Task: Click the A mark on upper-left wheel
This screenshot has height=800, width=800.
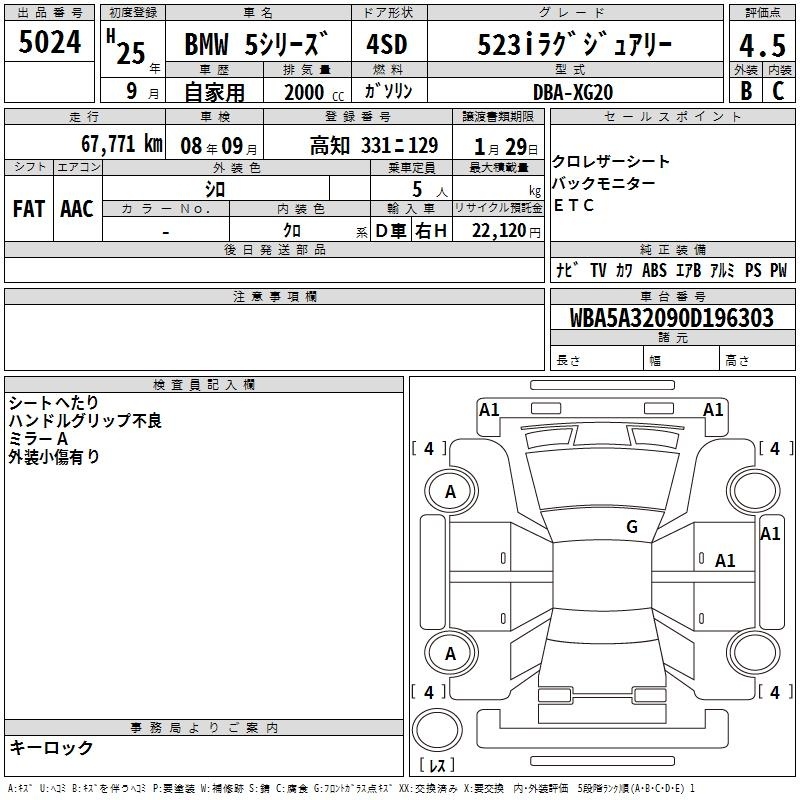Action: point(450,491)
